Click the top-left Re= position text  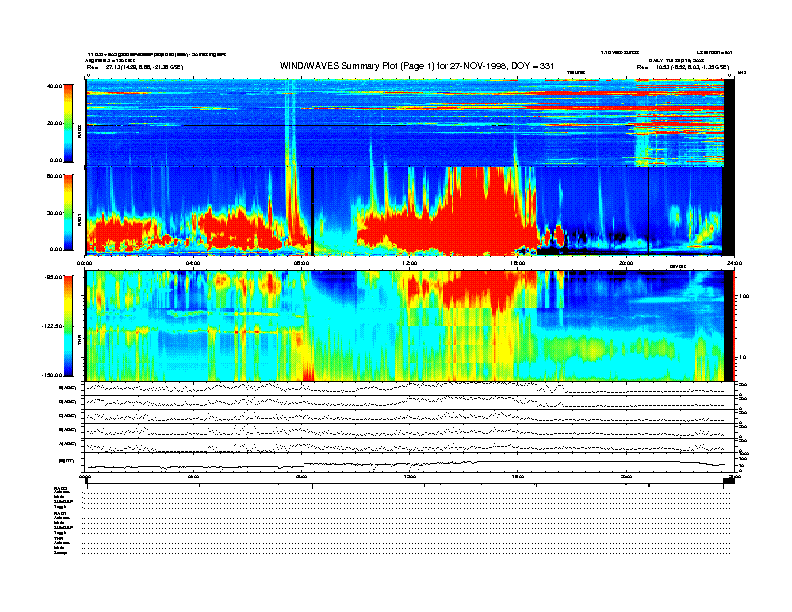coord(135,67)
